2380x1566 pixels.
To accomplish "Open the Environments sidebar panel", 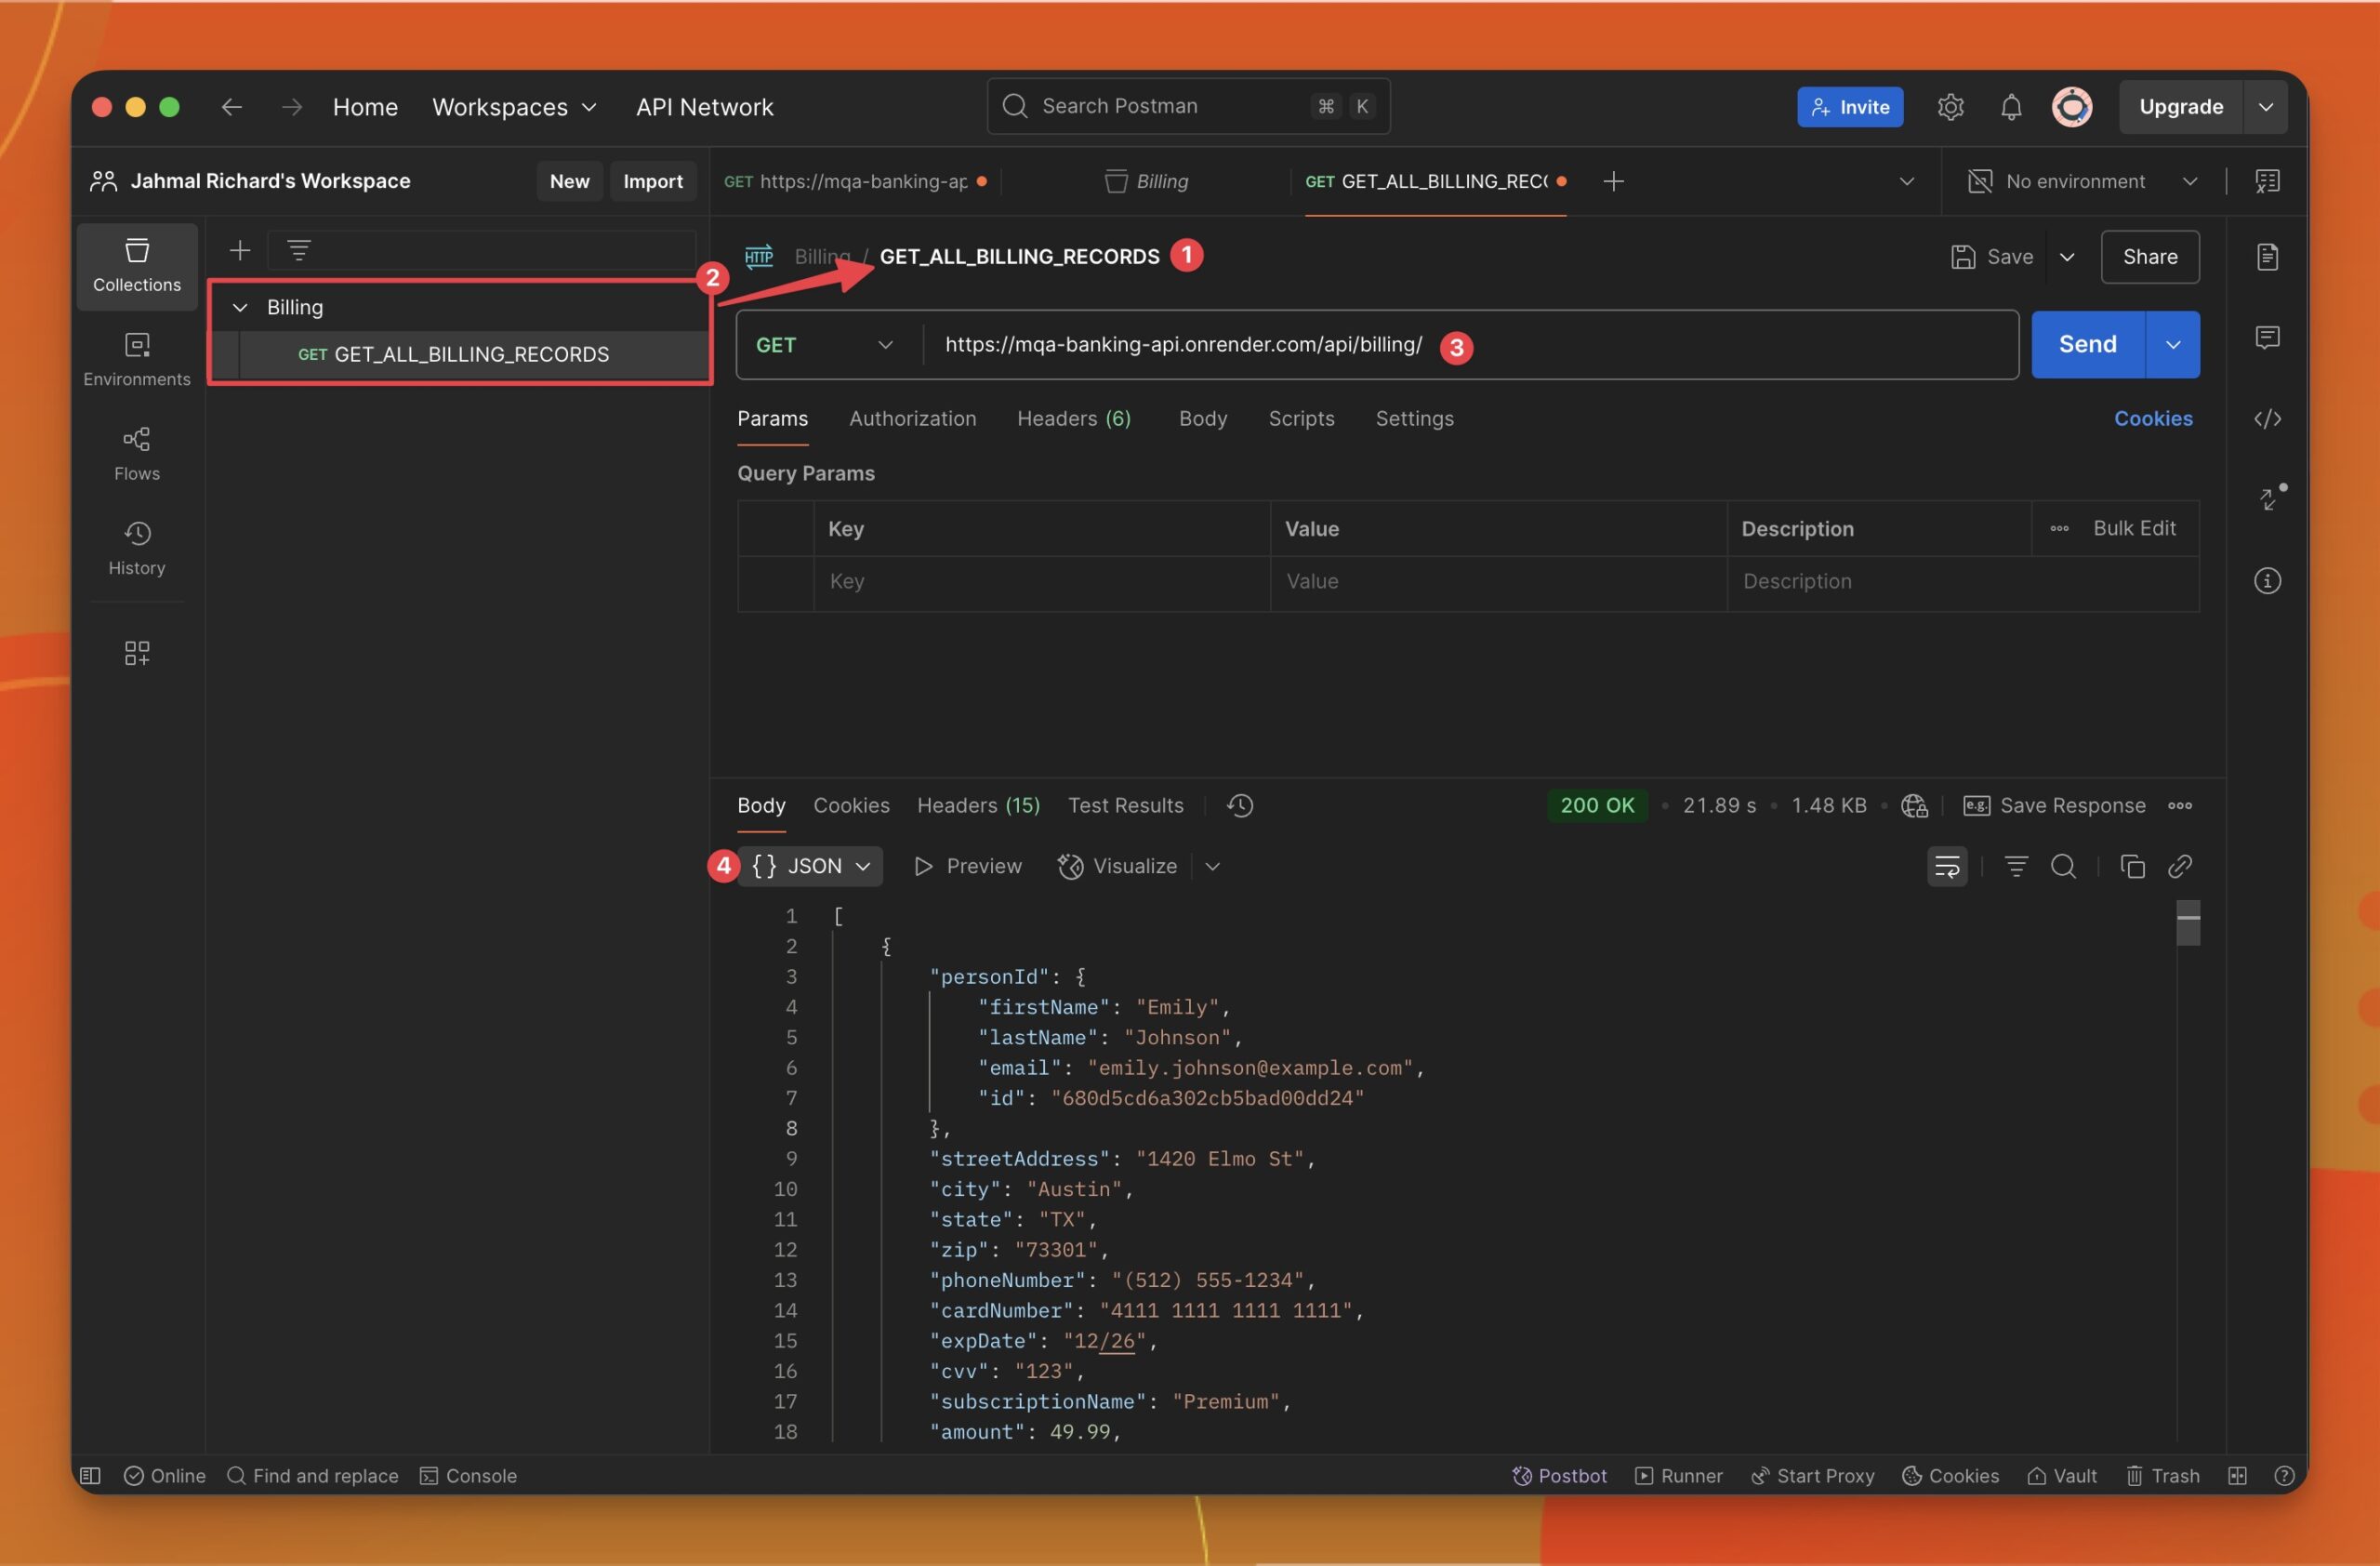I will (137, 360).
